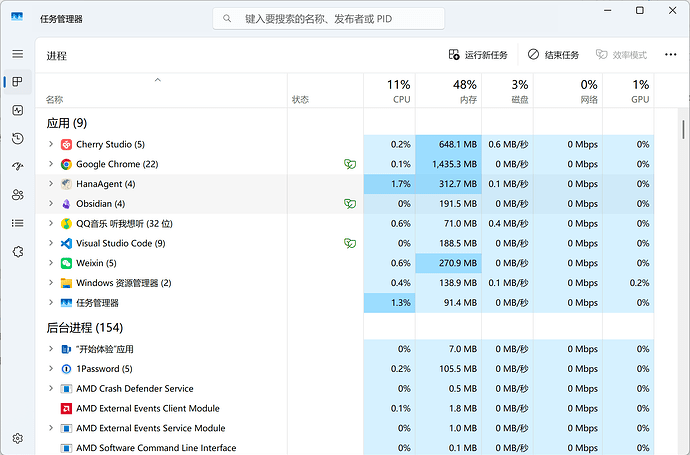Expand the Google Chrome process group

point(51,164)
